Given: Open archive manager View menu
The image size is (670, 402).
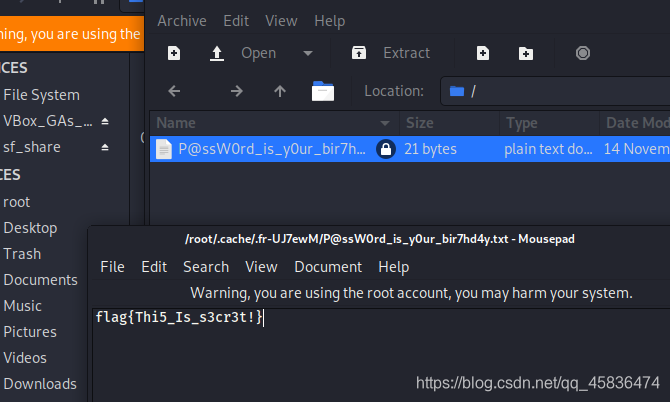Looking at the screenshot, I should point(281,21).
